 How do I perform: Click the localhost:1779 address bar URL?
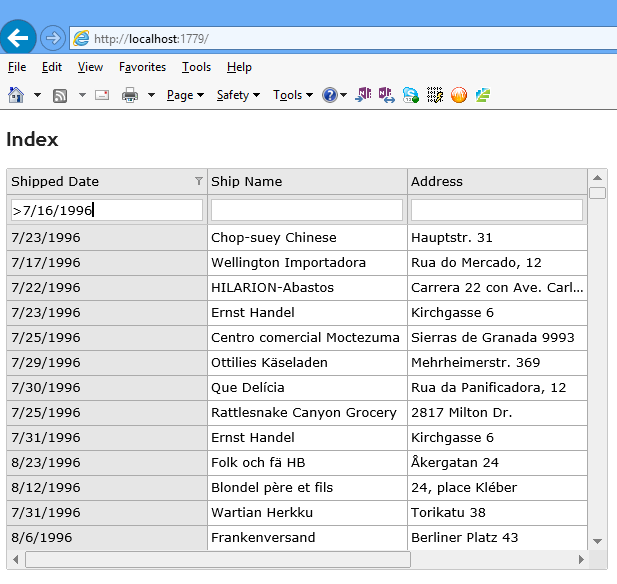coord(151,39)
